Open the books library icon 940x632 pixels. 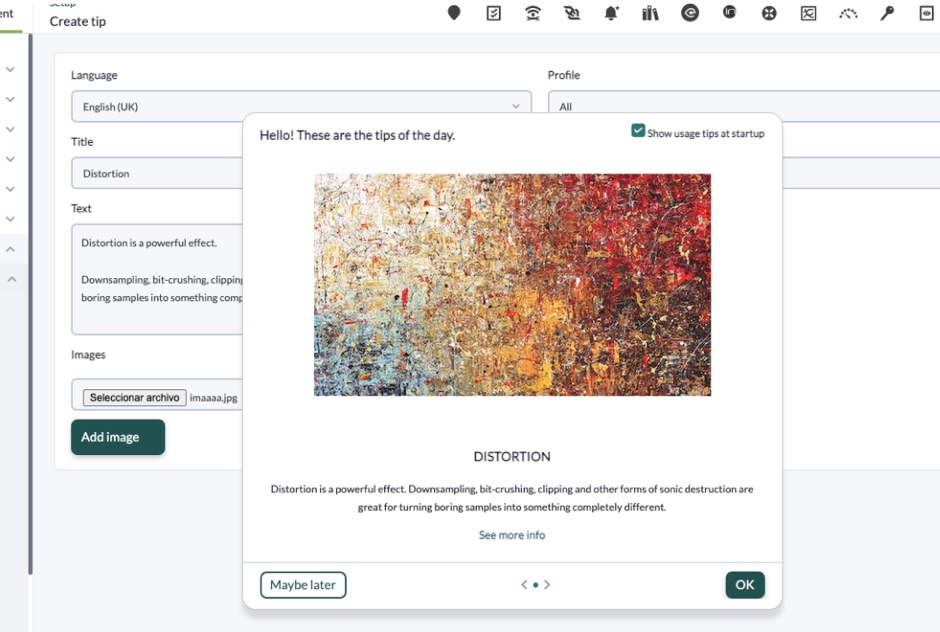[650, 13]
